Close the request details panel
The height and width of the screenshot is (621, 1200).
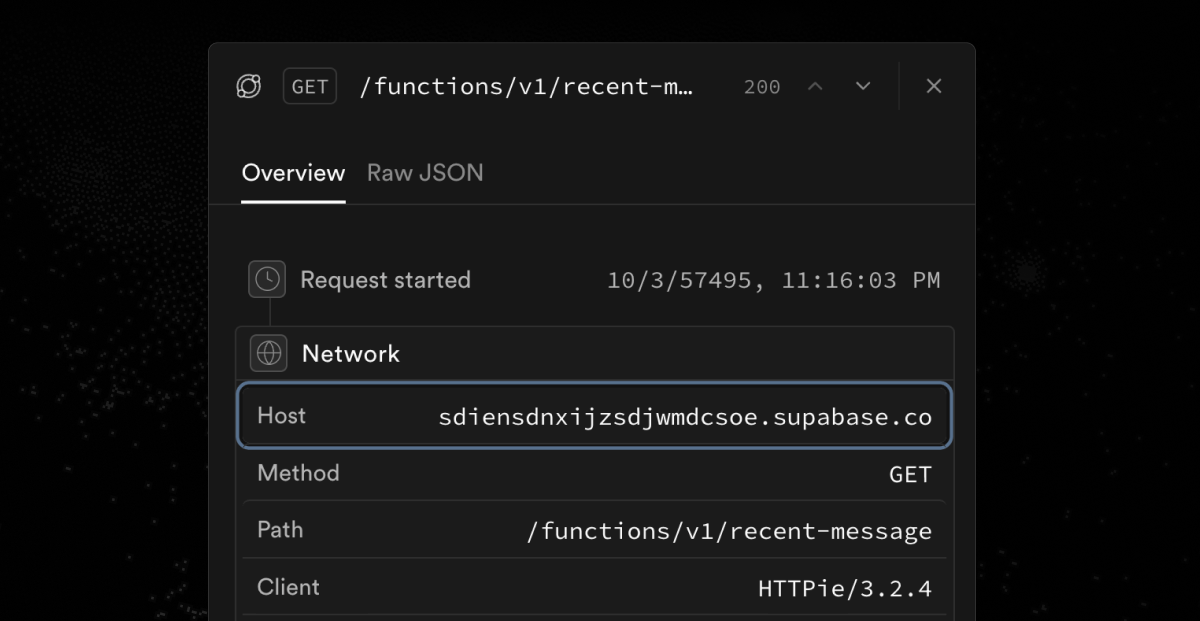934,86
